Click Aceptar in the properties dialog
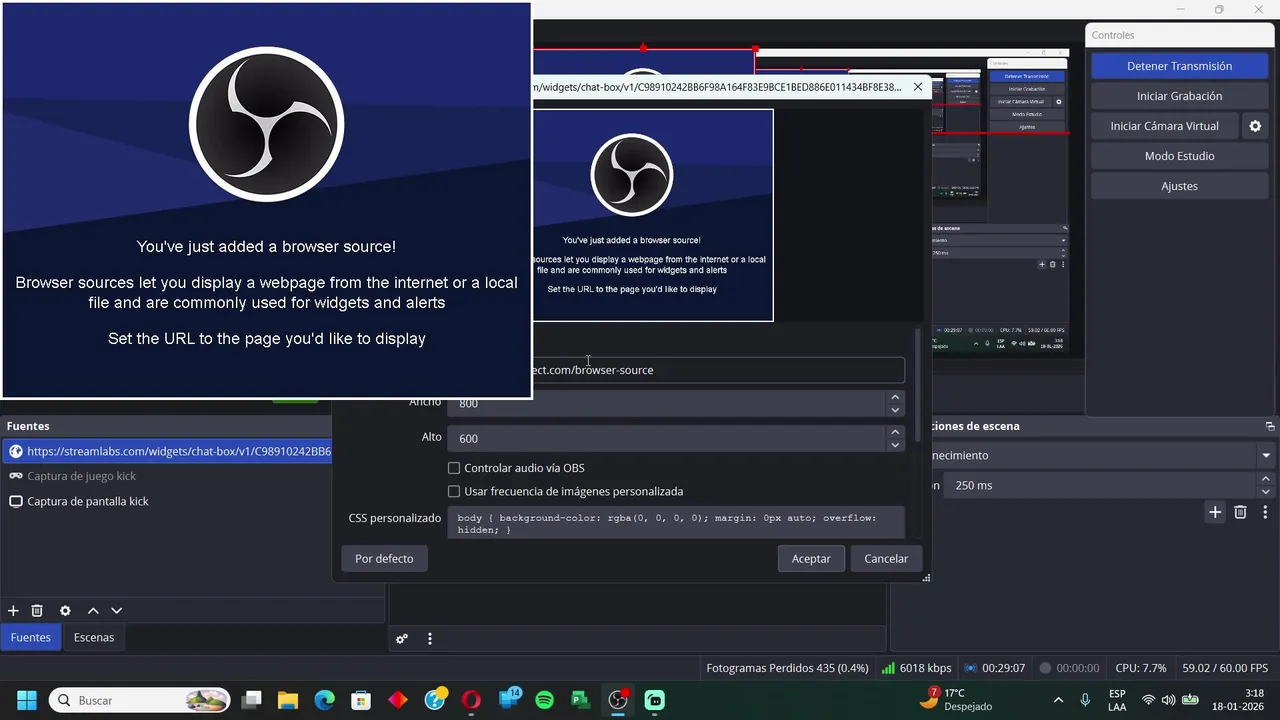1280x720 pixels. click(x=811, y=559)
